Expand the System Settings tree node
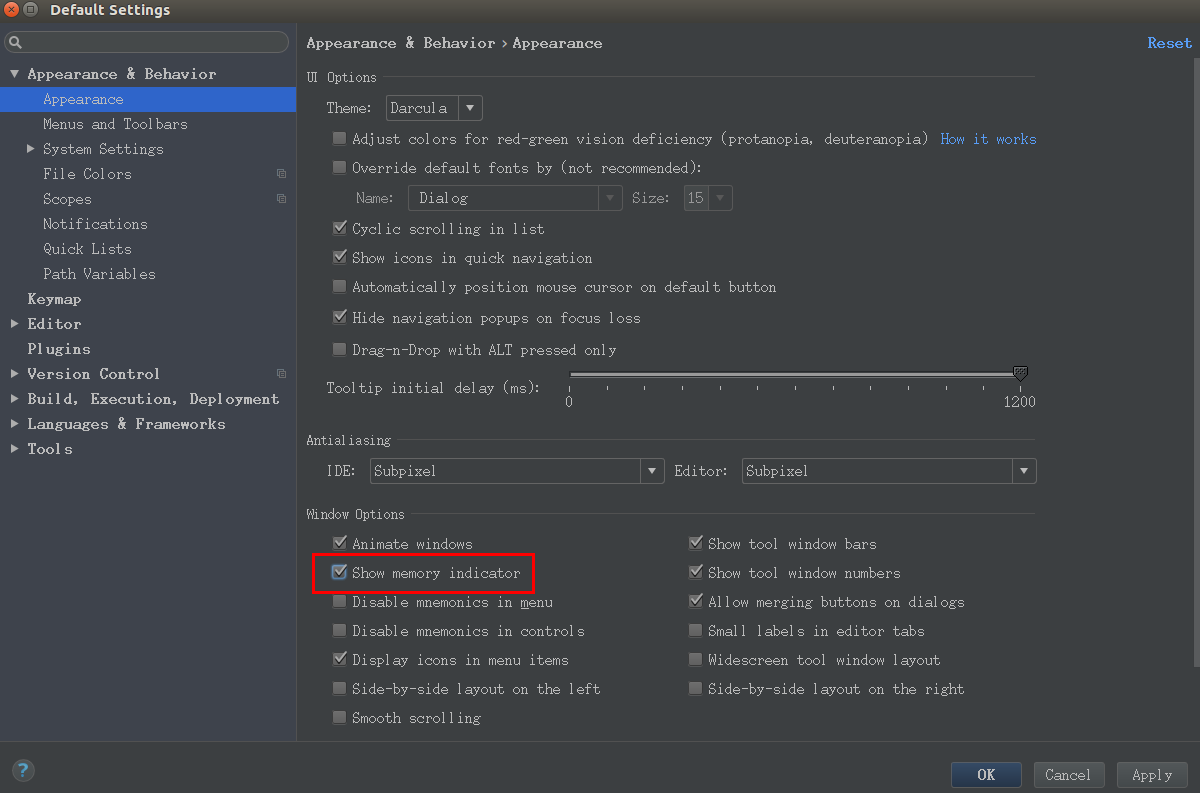Viewport: 1200px width, 793px height. (x=31, y=149)
